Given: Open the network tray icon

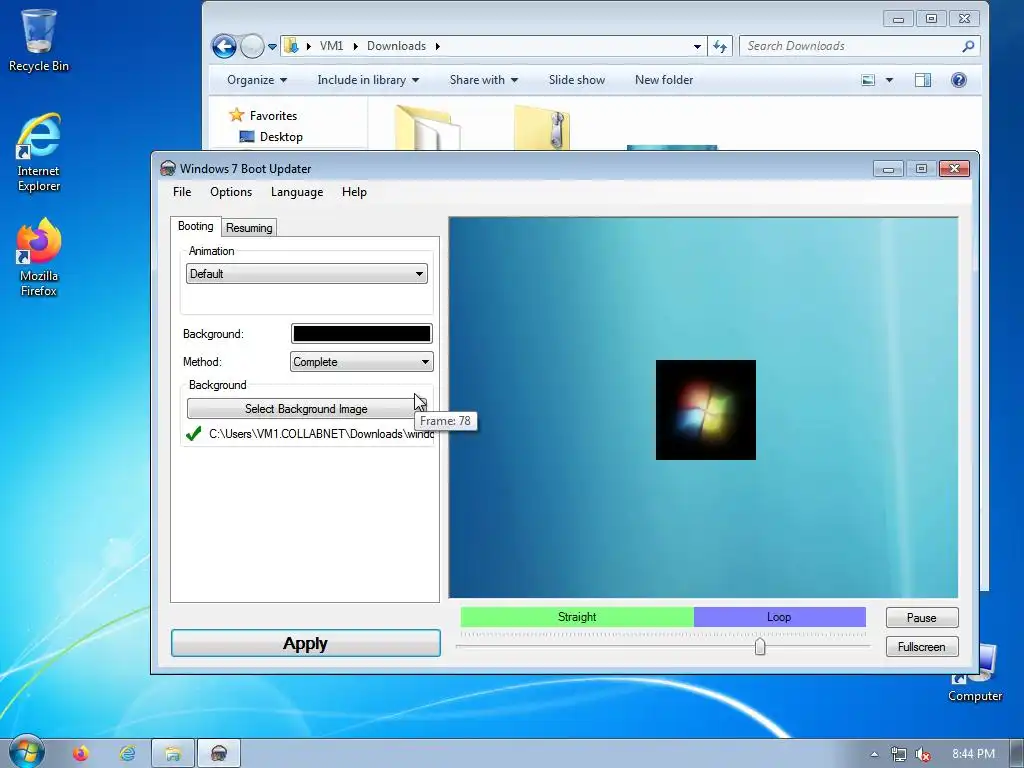Looking at the screenshot, I should (x=899, y=754).
